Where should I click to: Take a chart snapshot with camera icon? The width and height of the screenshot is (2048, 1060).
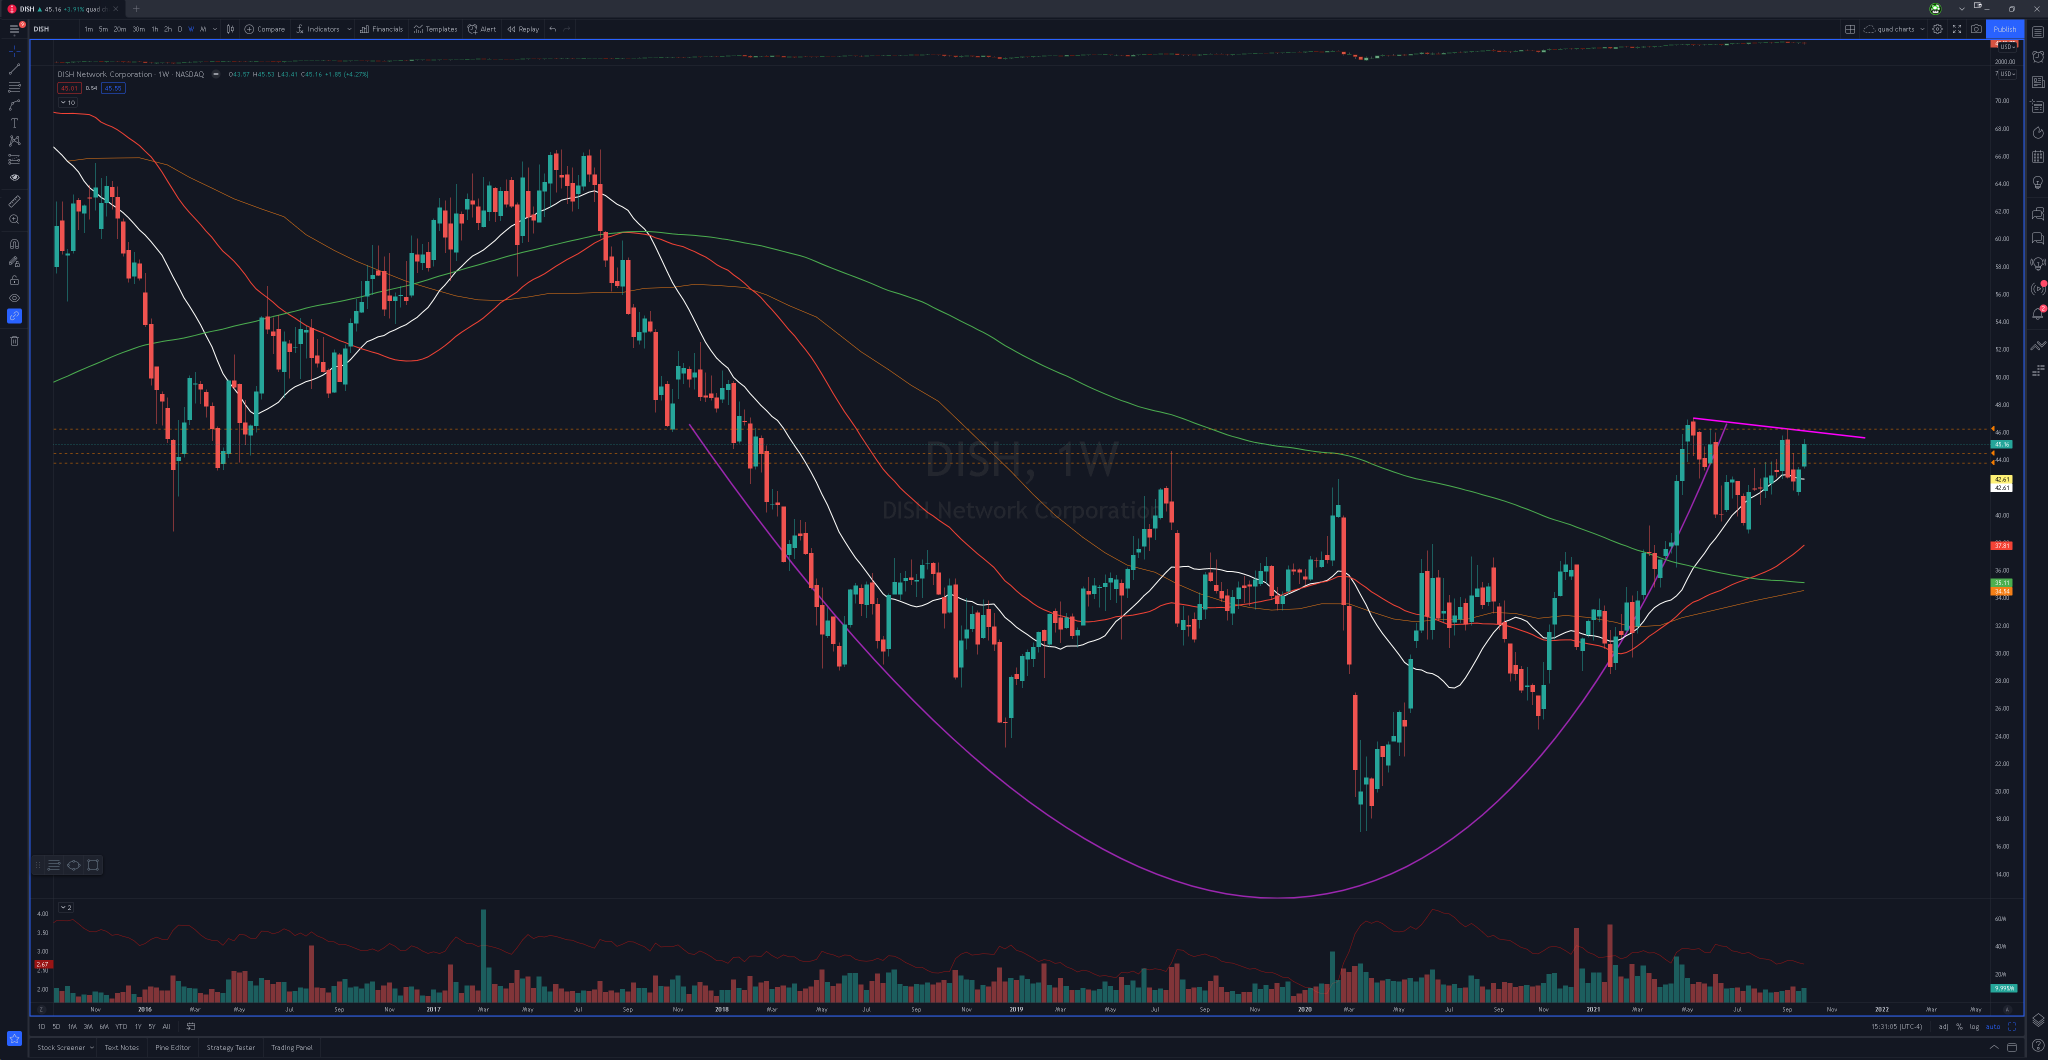(1976, 29)
